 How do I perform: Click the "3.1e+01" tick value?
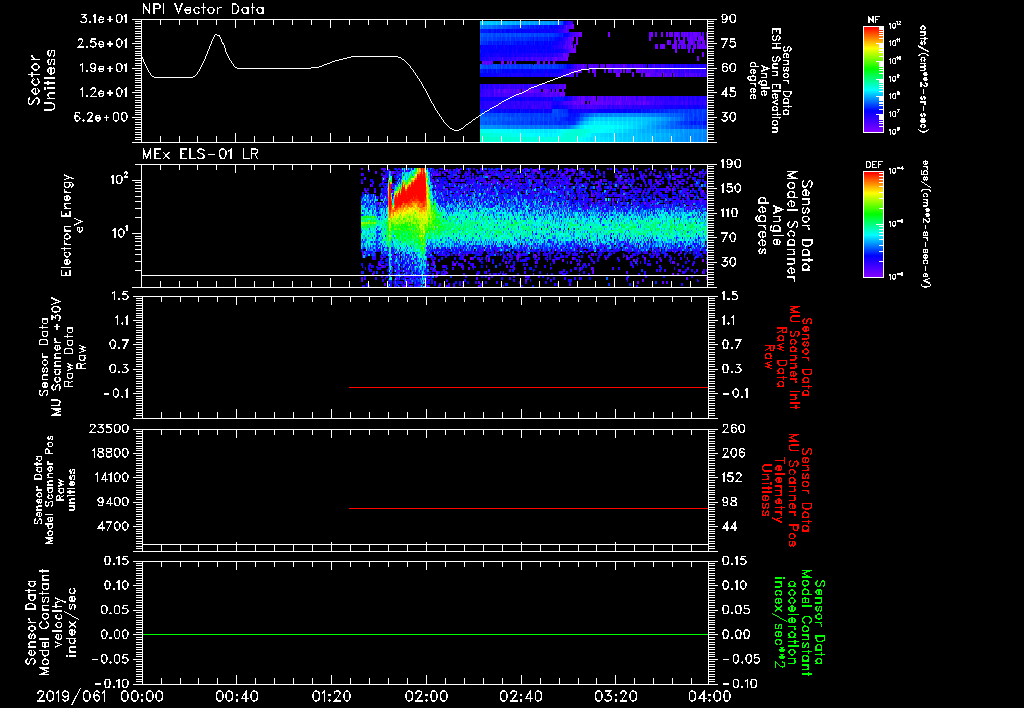(x=103, y=18)
